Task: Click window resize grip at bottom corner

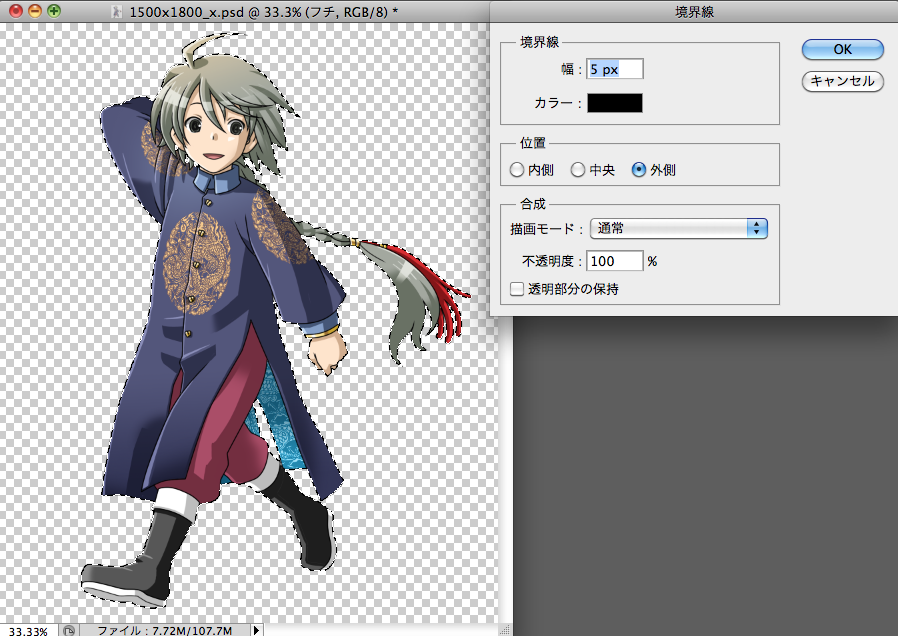Action: pyautogui.click(x=505, y=630)
